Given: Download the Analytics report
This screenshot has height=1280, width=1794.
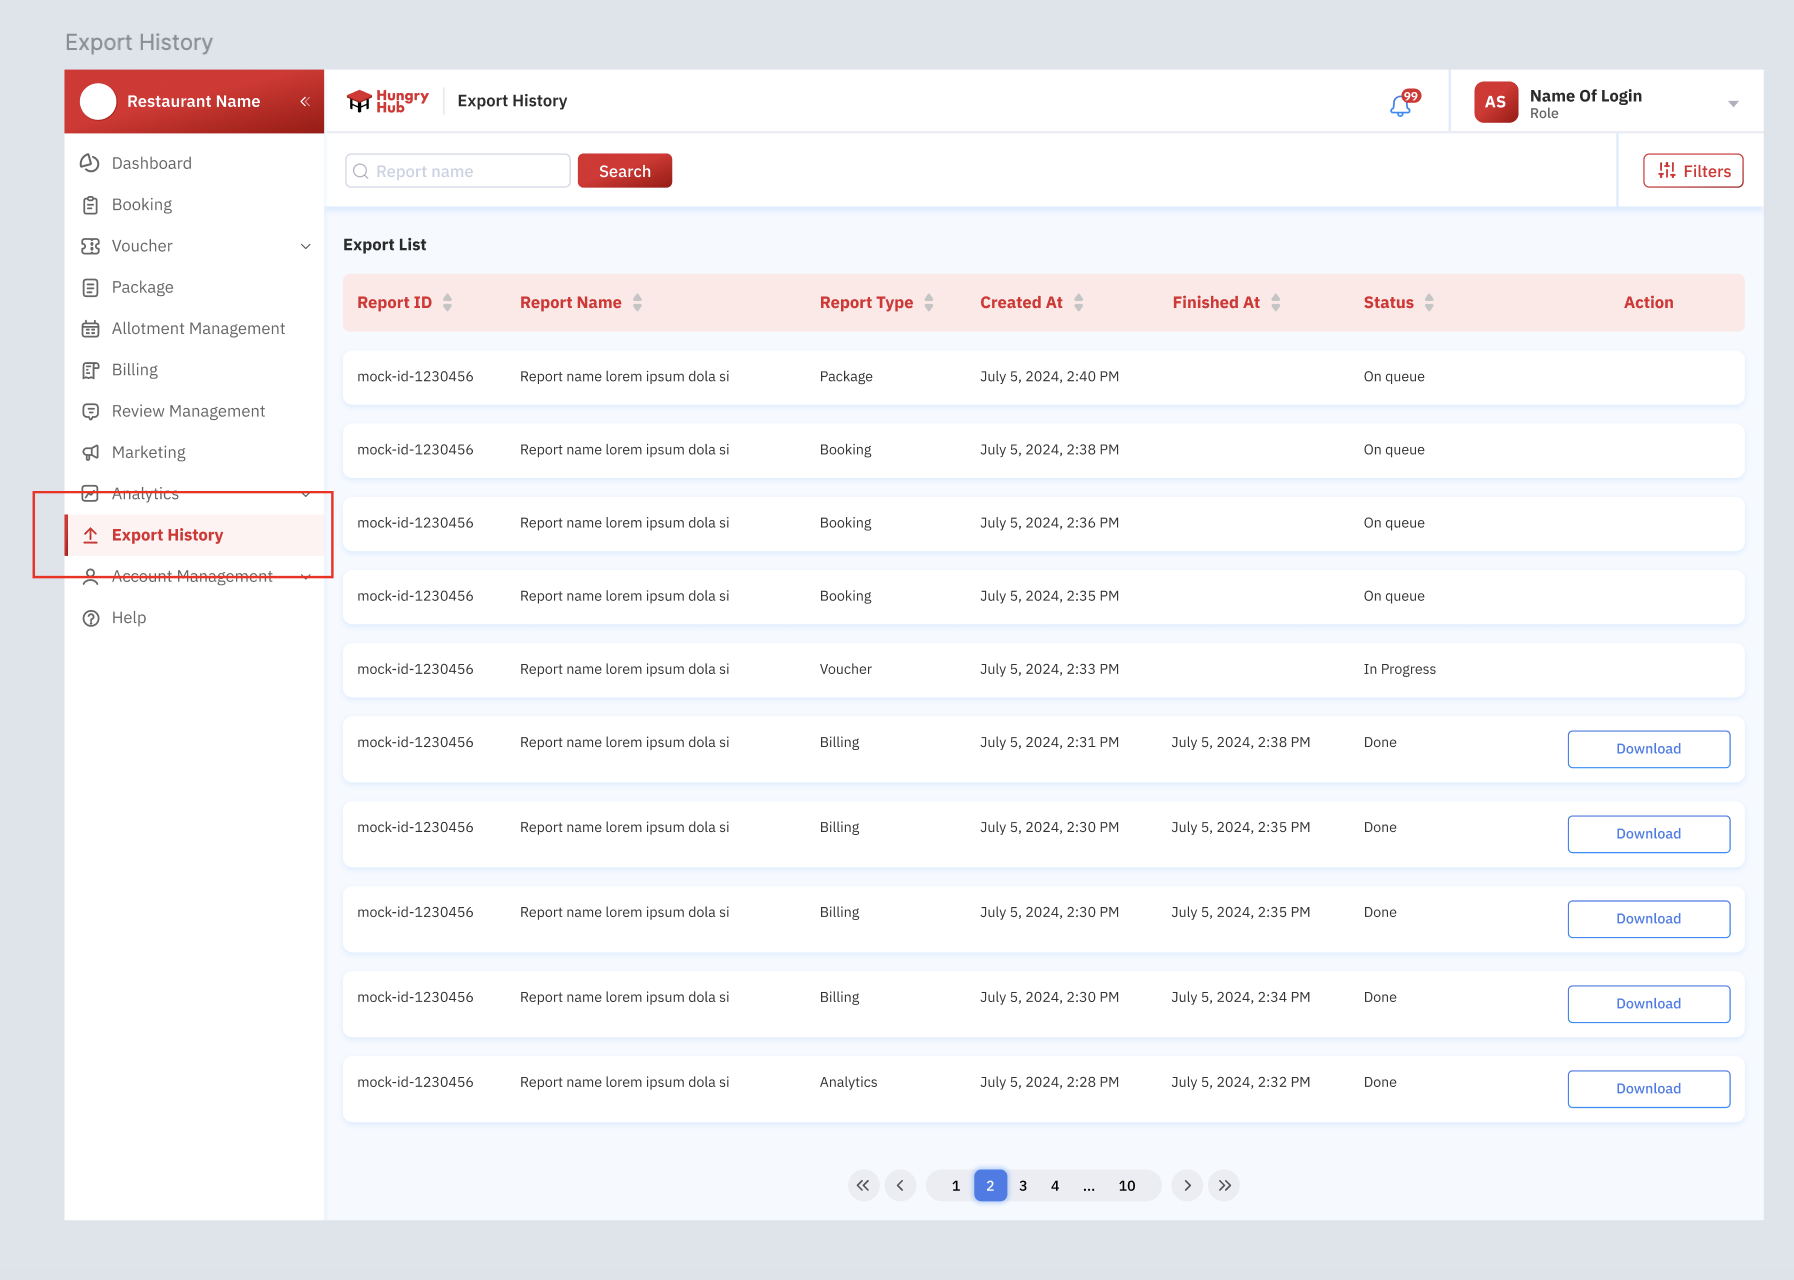Looking at the screenshot, I should point(1648,1089).
